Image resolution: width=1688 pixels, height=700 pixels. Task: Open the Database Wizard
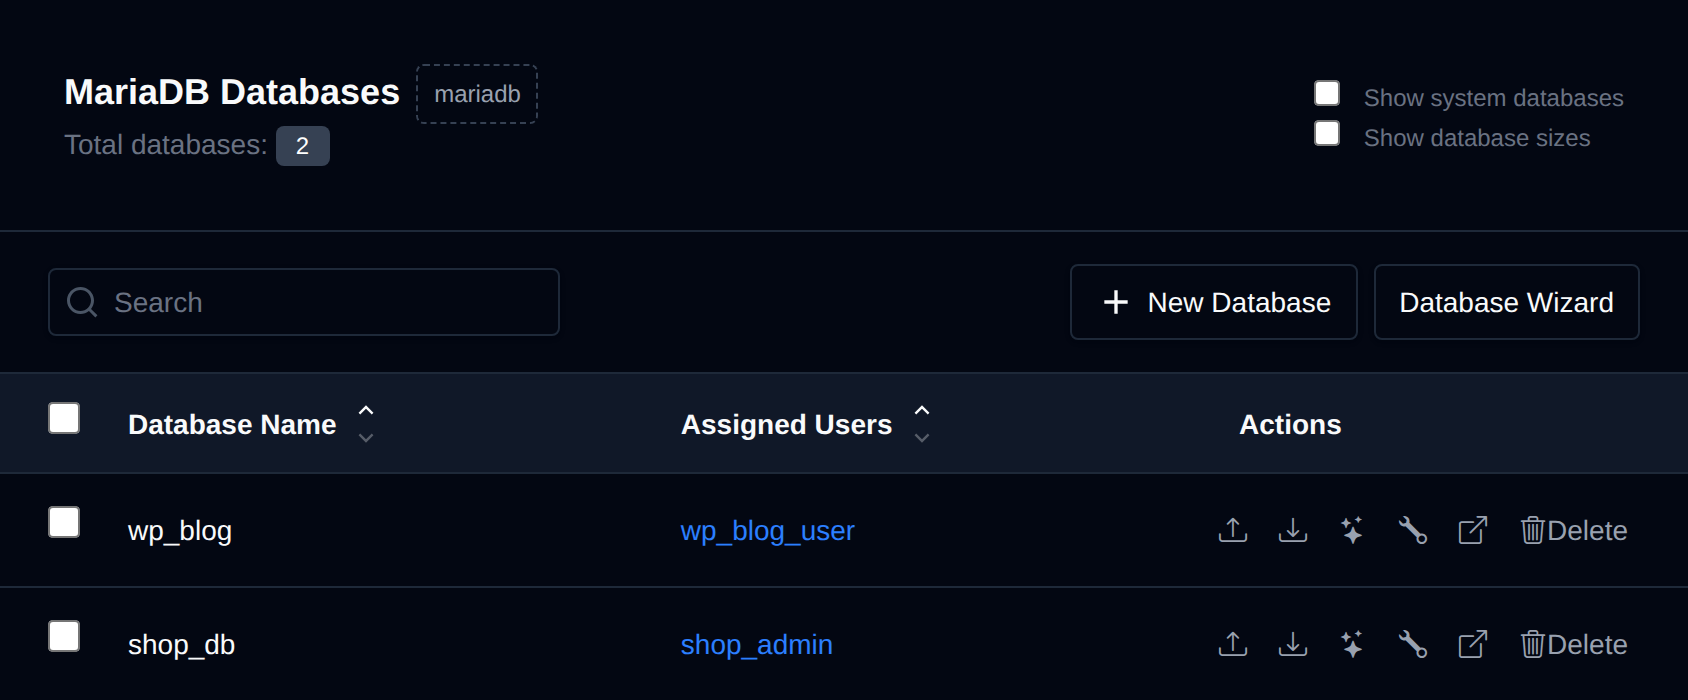pos(1507,302)
